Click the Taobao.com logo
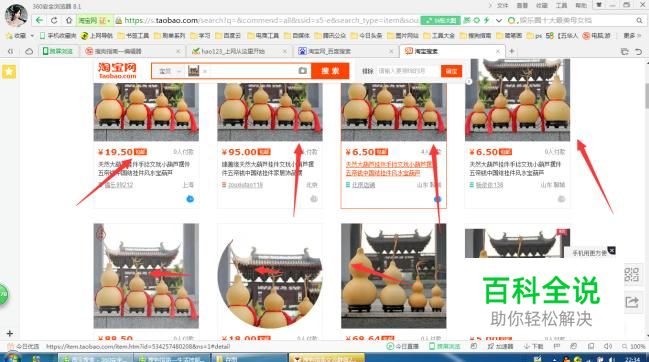 coord(117,71)
